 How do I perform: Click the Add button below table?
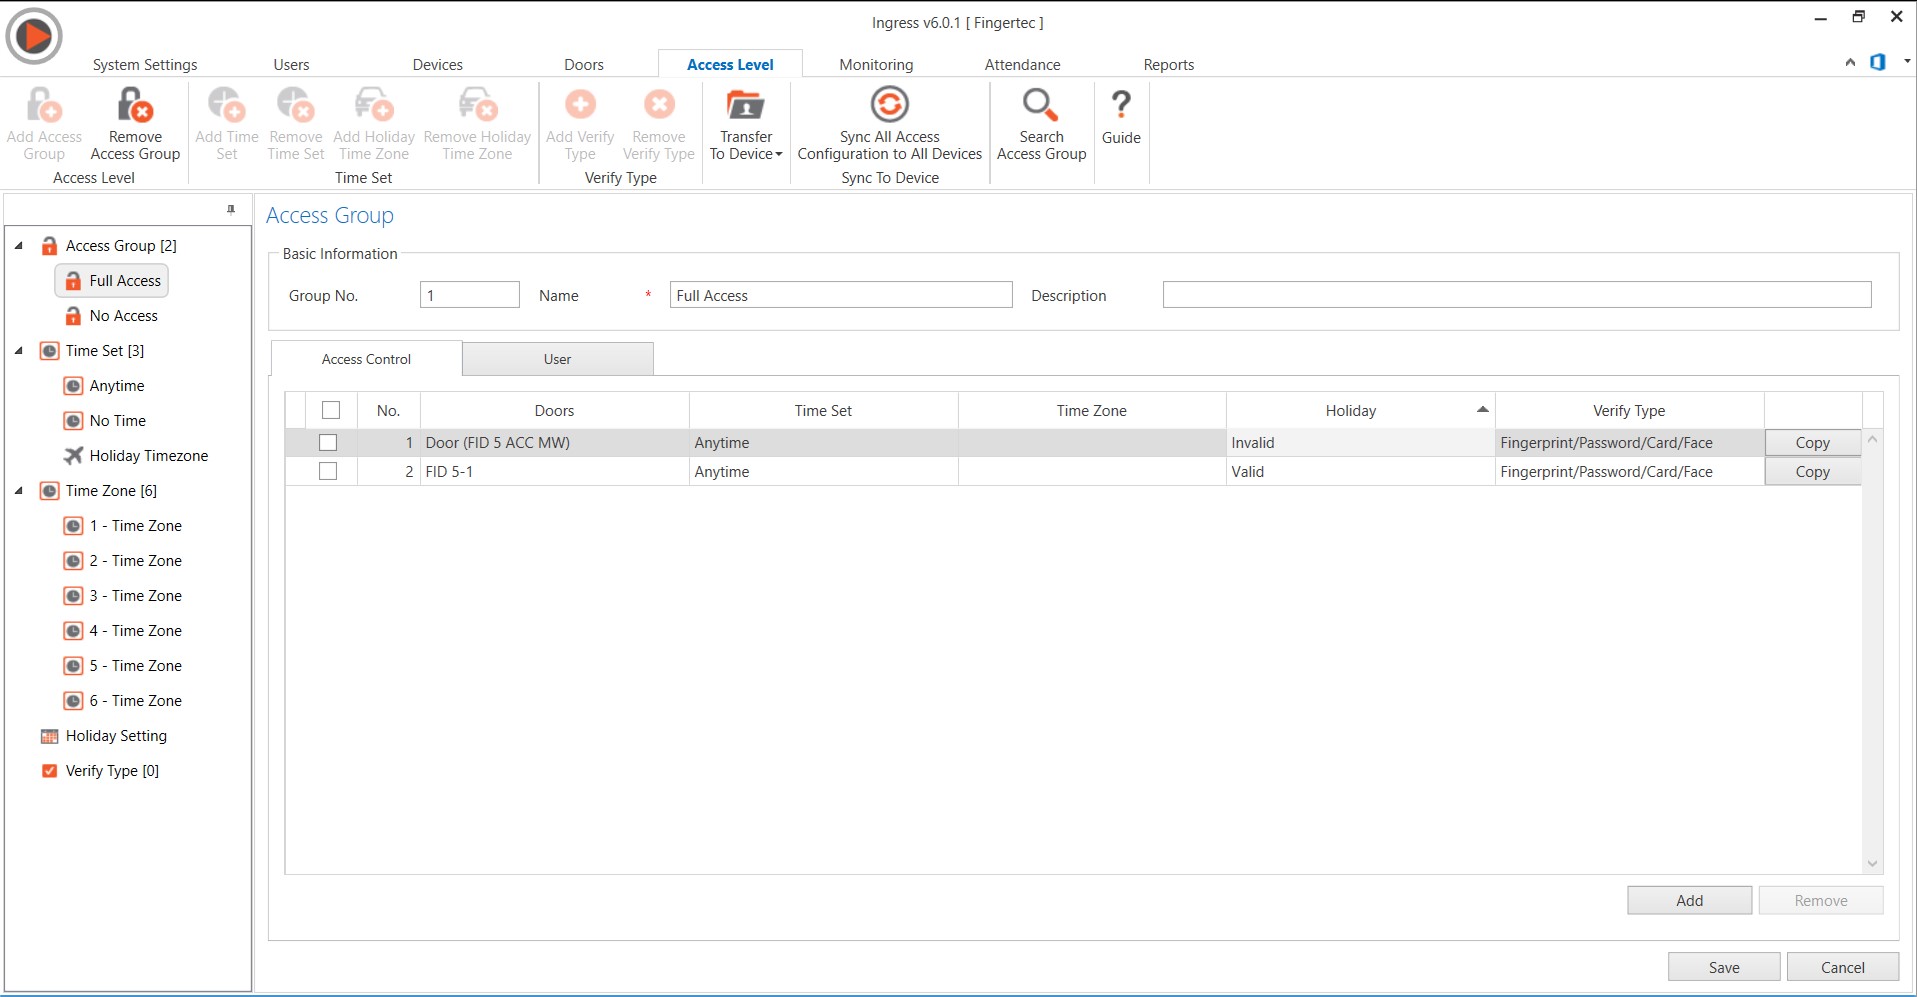[1688, 901]
